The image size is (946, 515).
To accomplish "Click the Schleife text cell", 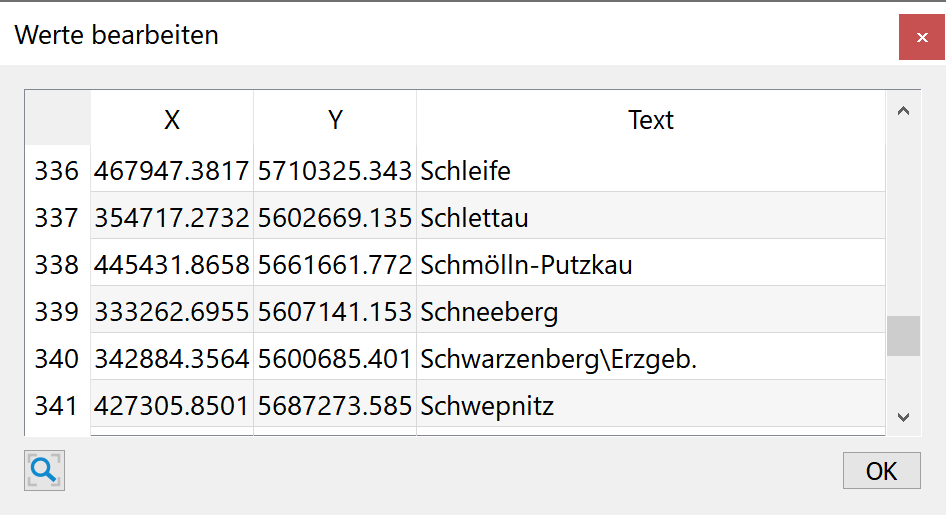I will (651, 171).
